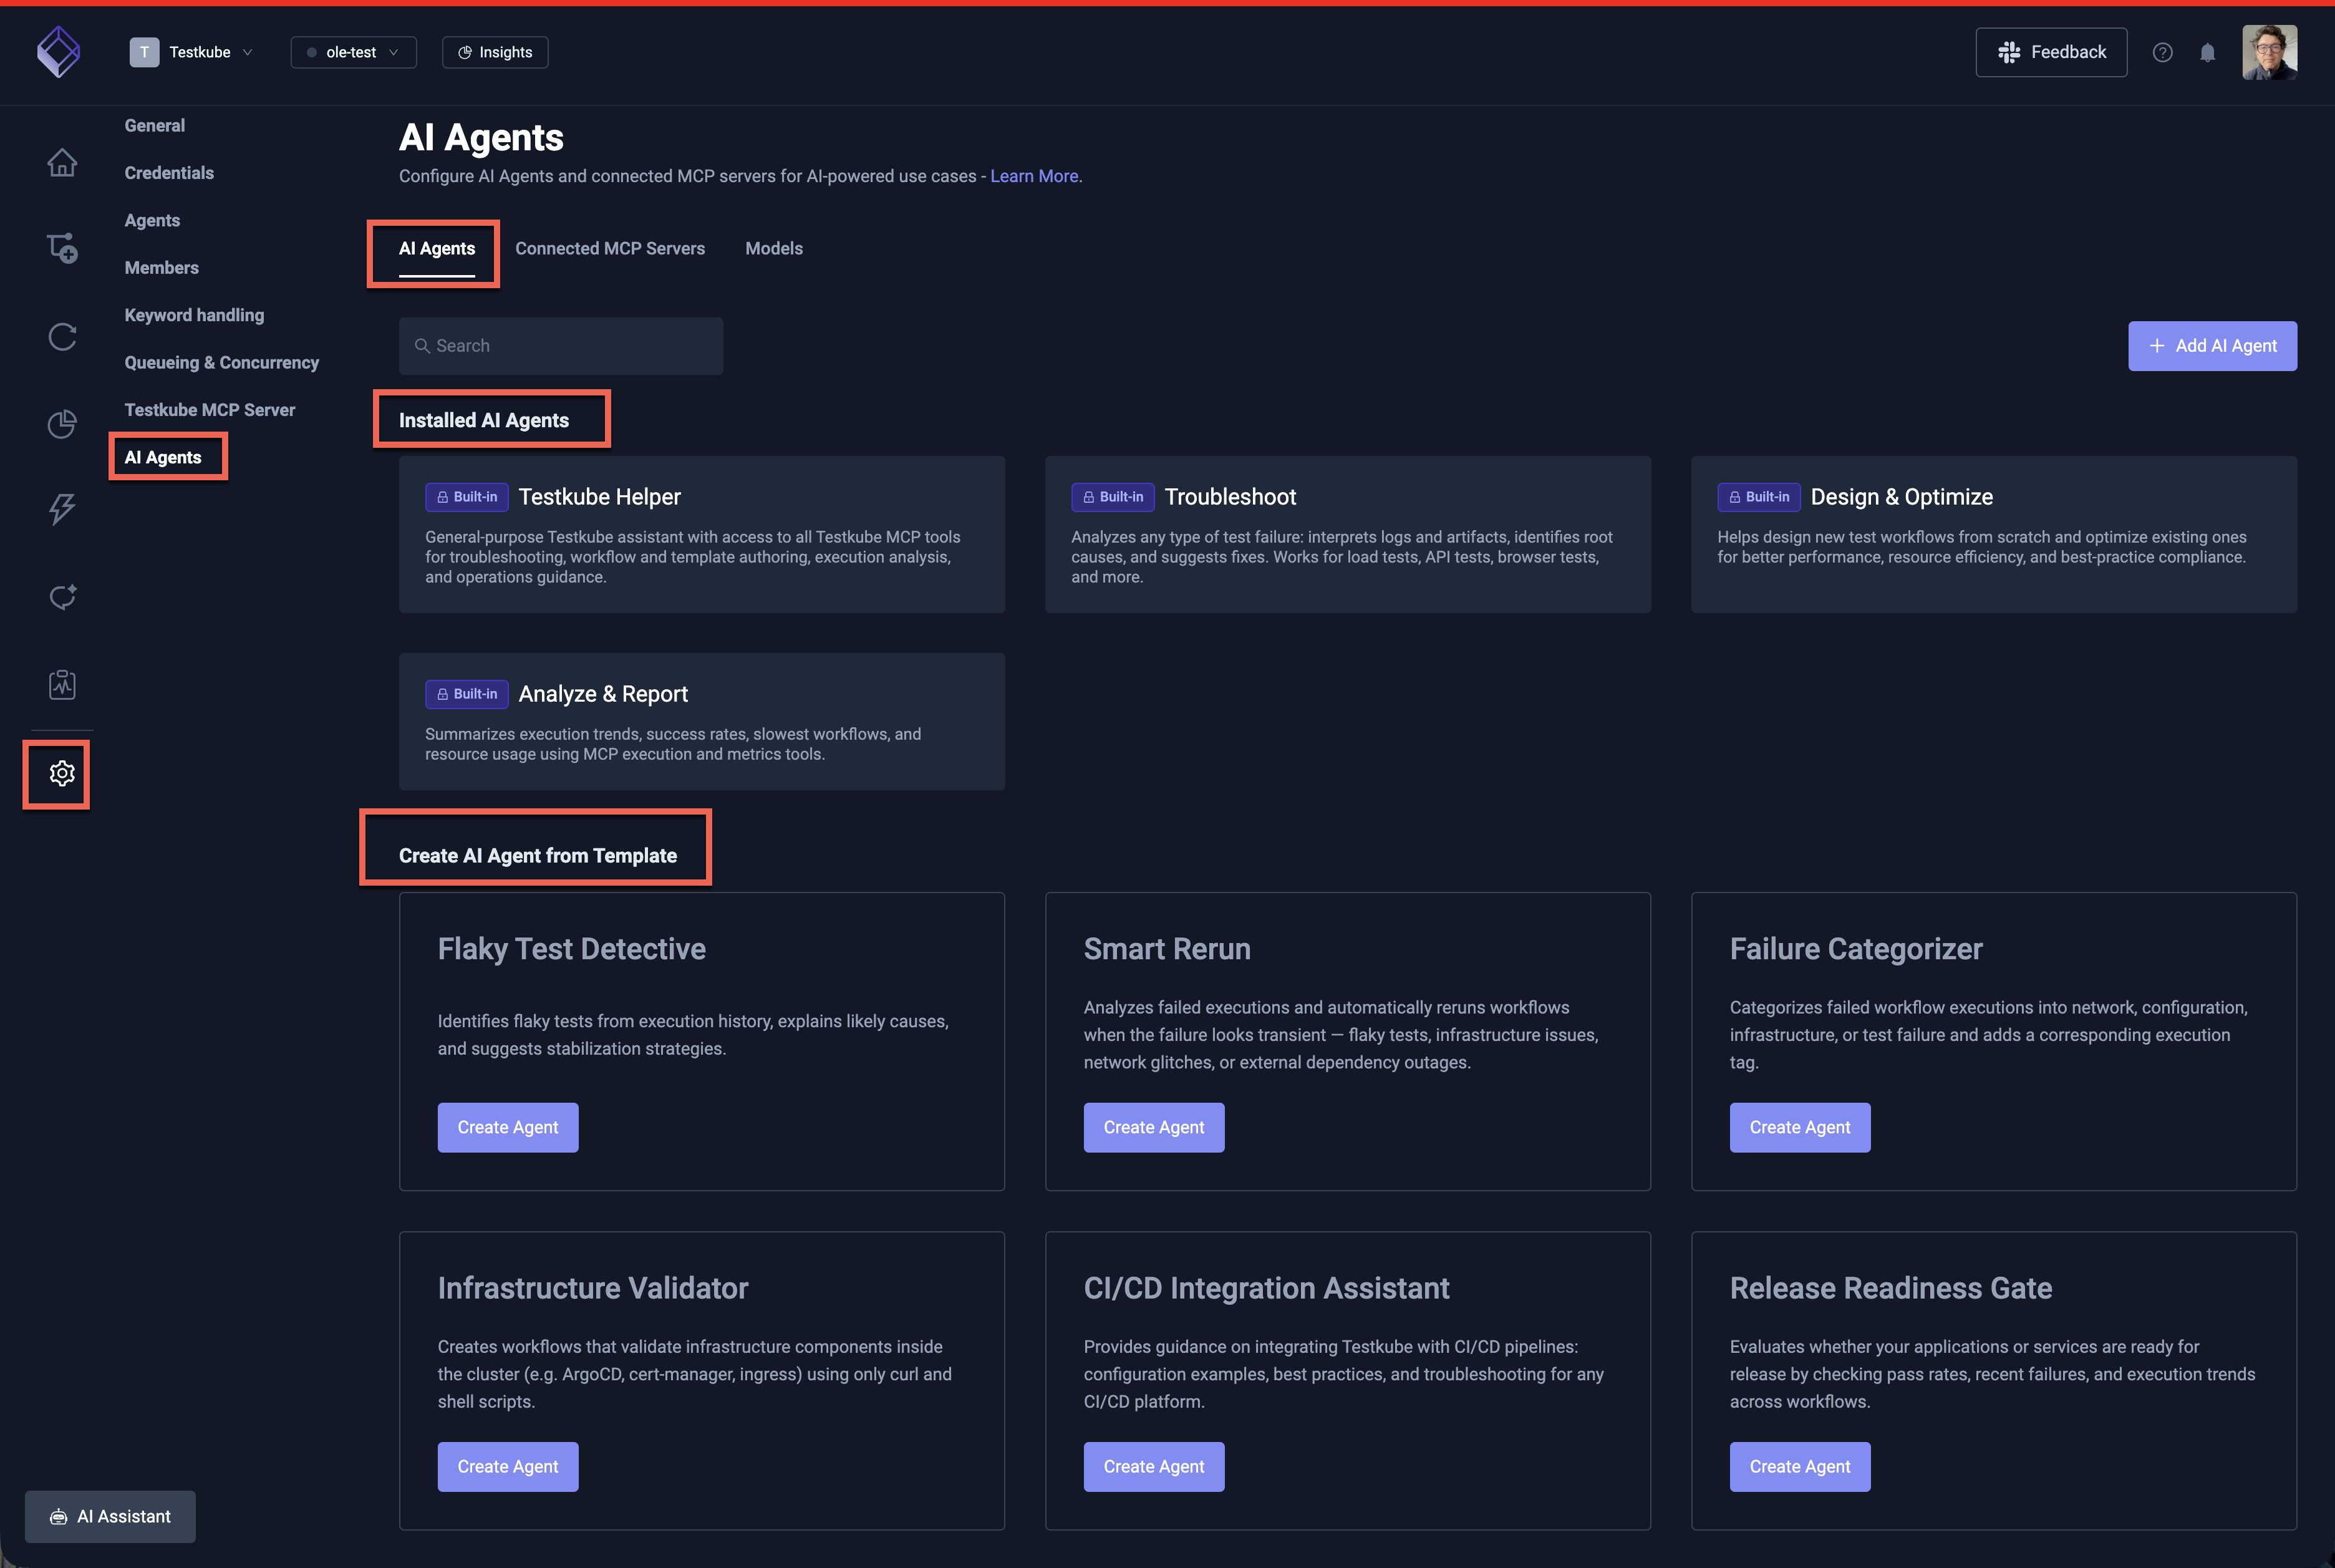Open the AI Assistant panel
This screenshot has height=1568, width=2335.
110,1516
